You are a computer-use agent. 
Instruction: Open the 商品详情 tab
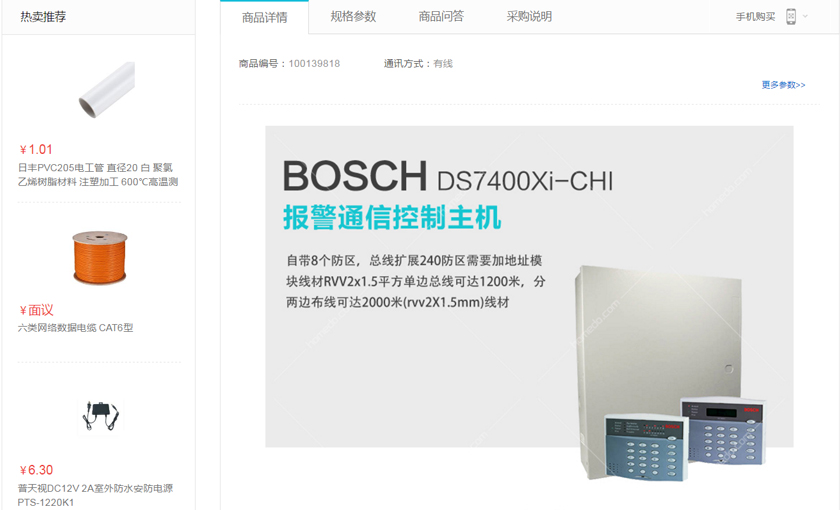pyautogui.click(x=264, y=17)
